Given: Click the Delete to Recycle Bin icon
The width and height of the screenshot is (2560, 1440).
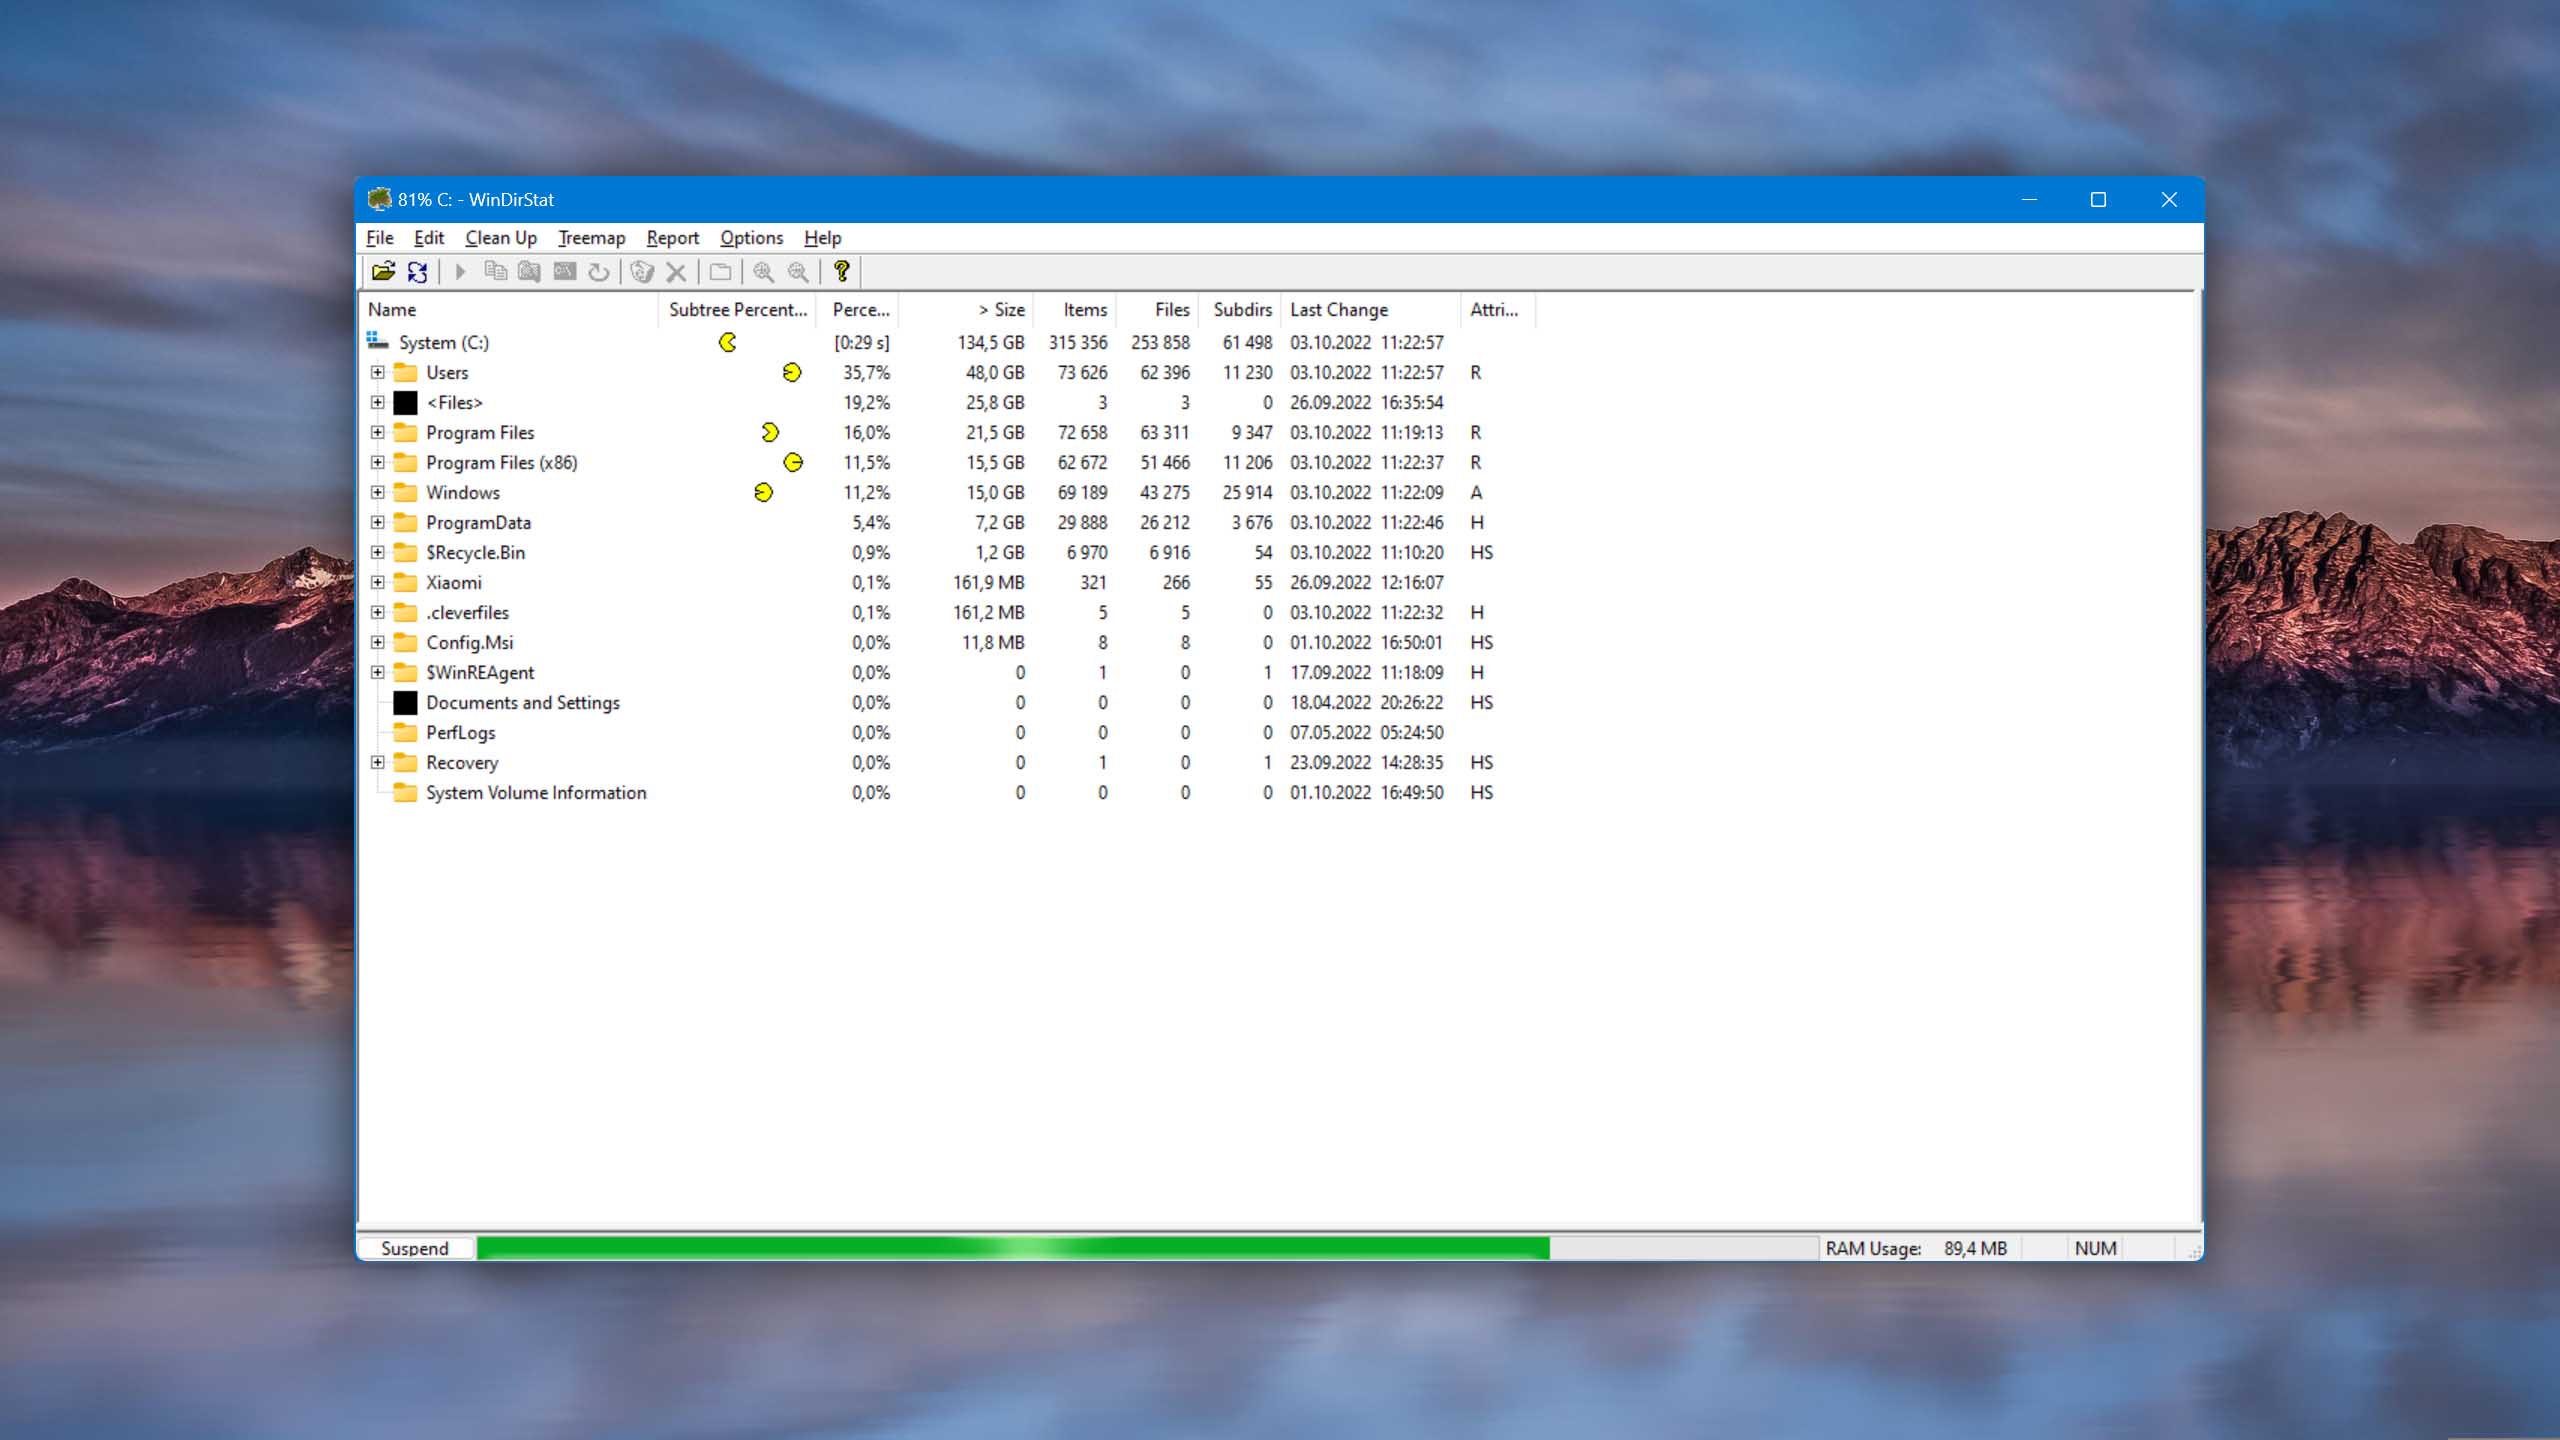Looking at the screenshot, I should coord(642,271).
